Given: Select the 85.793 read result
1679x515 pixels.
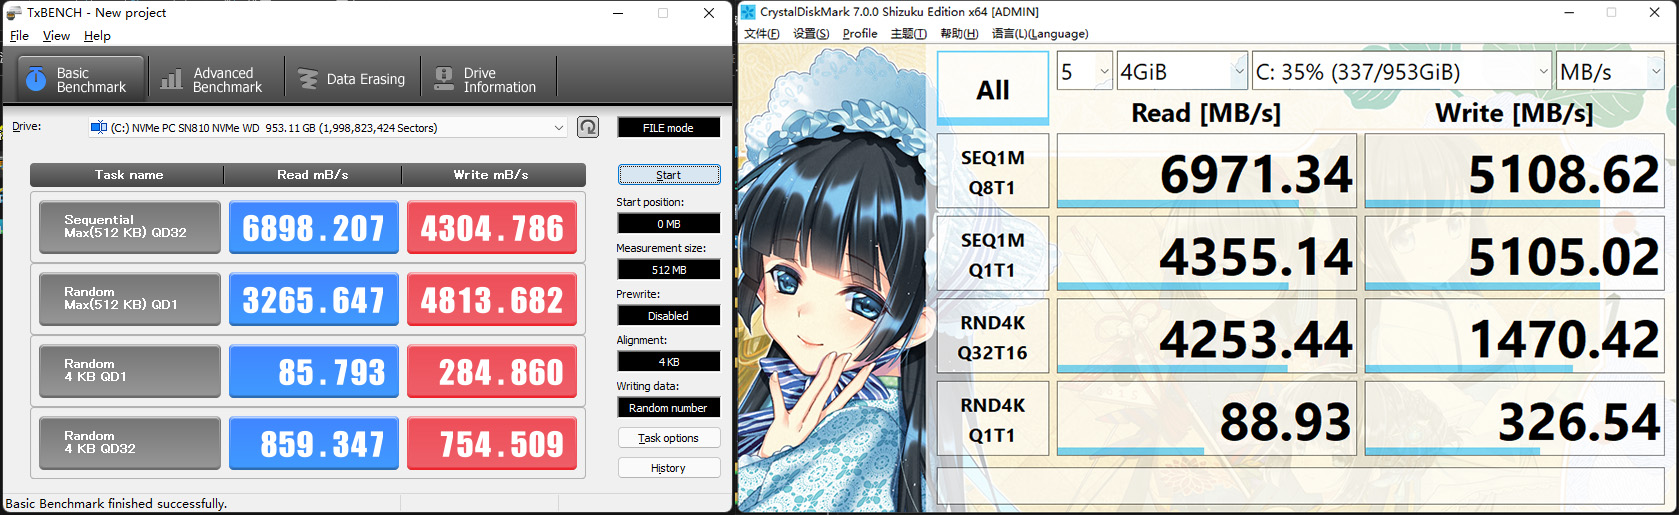Looking at the screenshot, I should tap(314, 371).
